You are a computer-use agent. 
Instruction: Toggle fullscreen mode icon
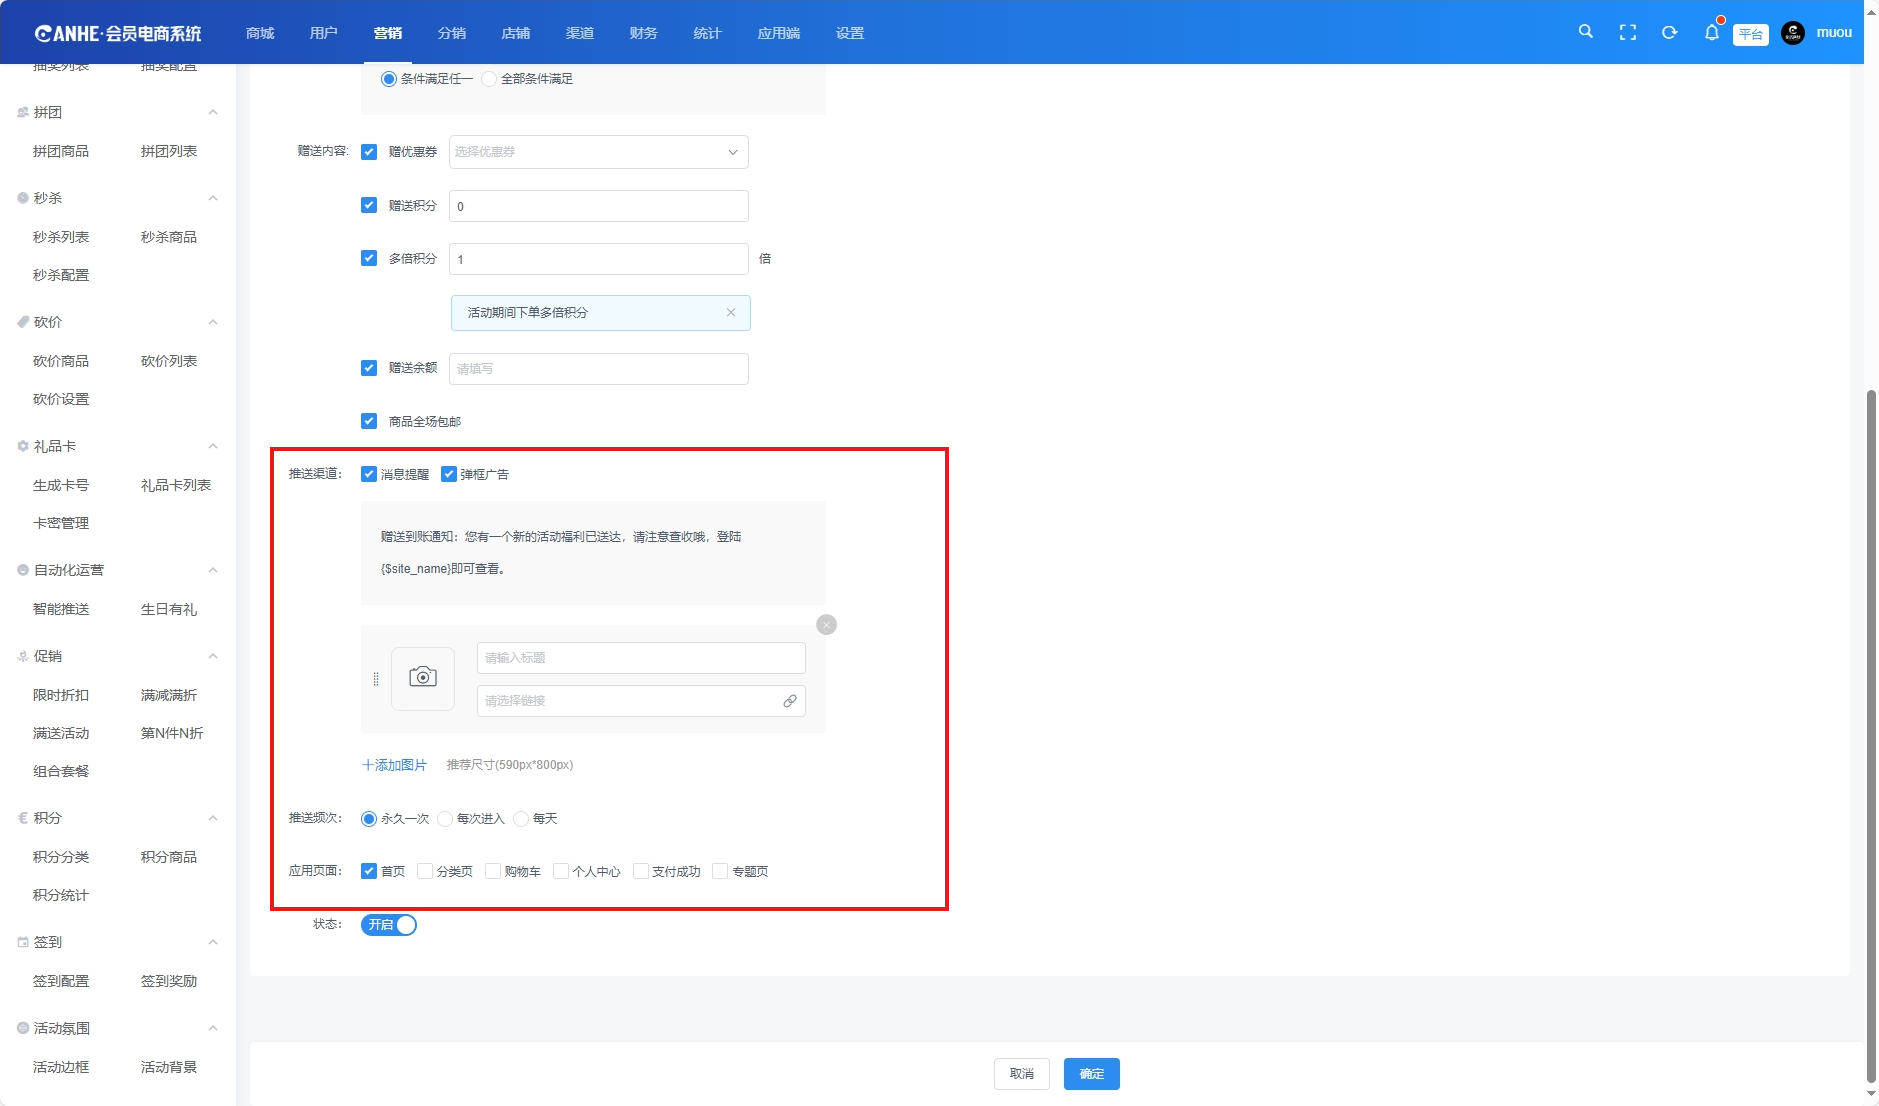tap(1627, 33)
